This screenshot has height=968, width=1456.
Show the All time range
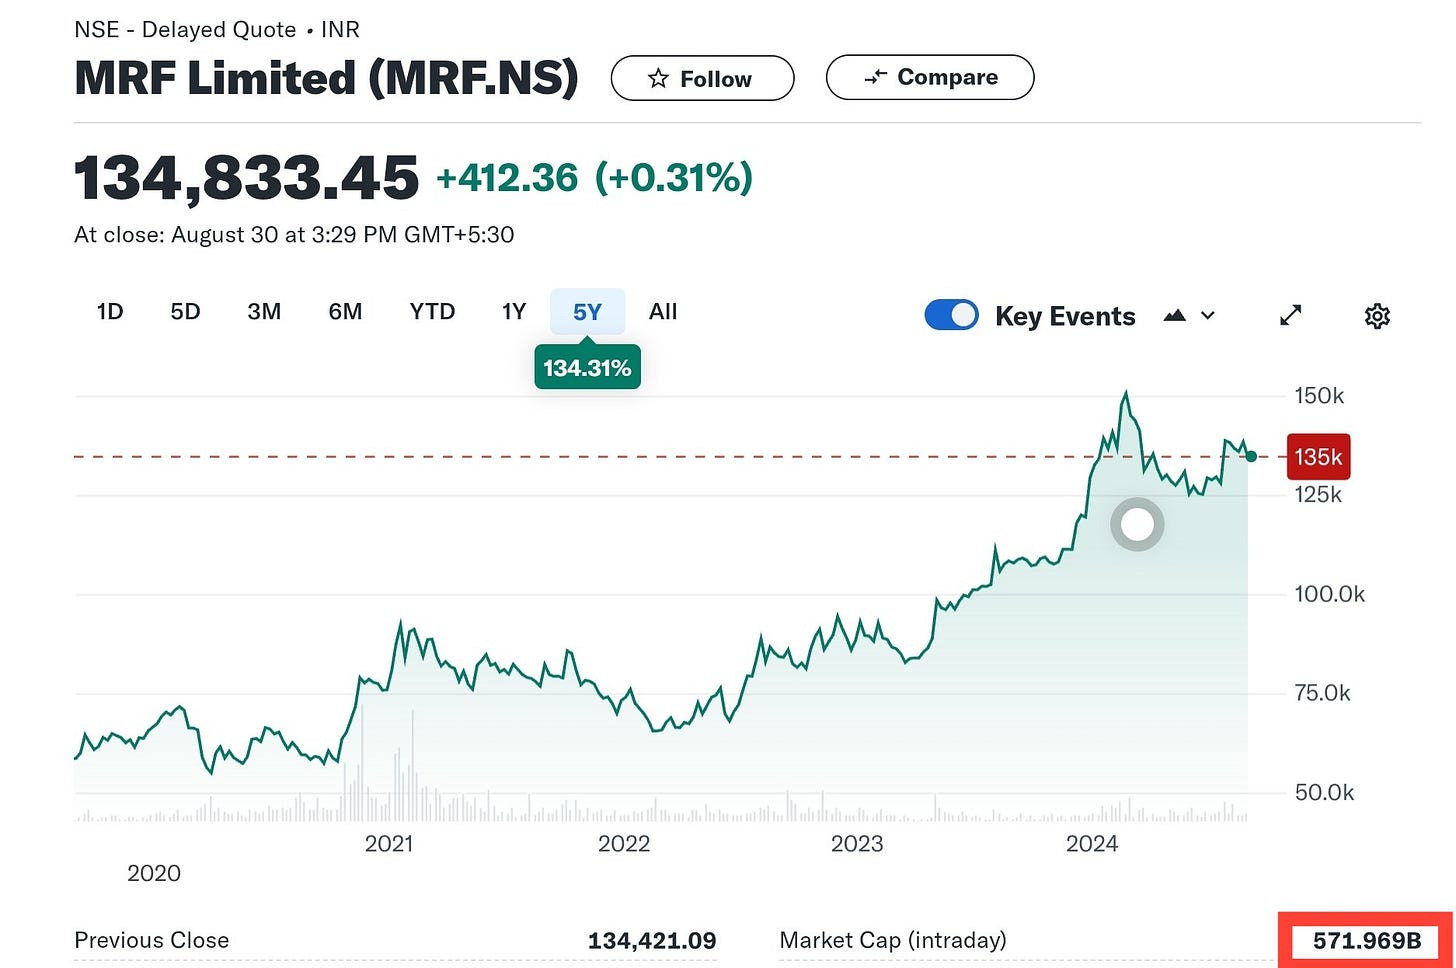[x=663, y=312]
